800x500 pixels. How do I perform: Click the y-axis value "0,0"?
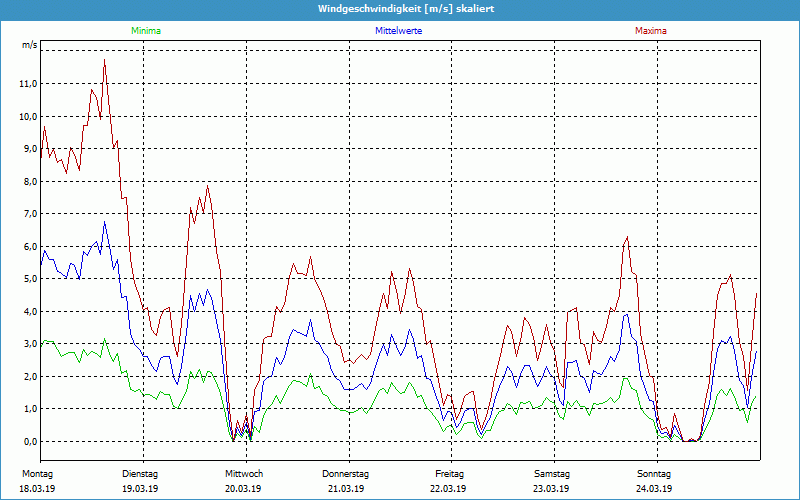click(30, 441)
